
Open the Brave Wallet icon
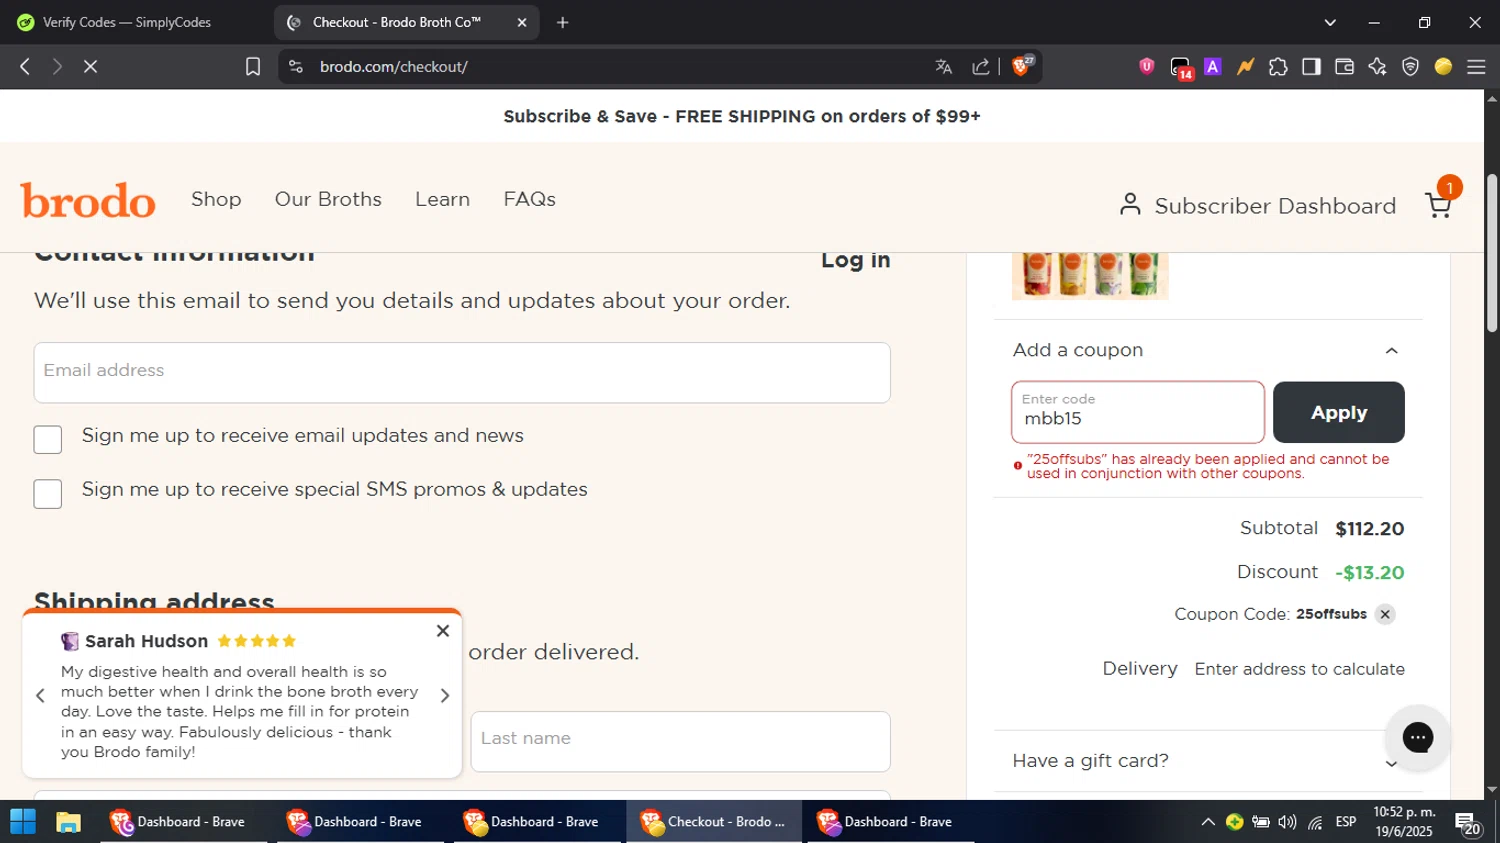point(1344,66)
